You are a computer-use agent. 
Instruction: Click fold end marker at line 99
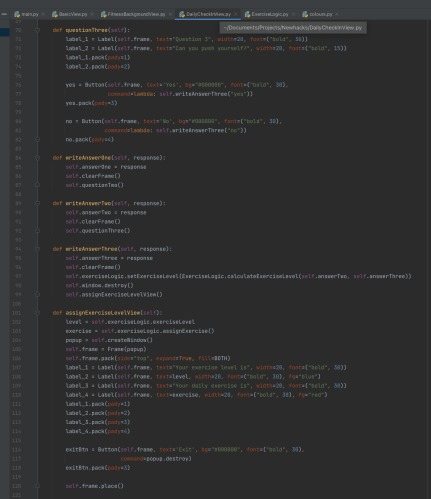tap(37, 294)
